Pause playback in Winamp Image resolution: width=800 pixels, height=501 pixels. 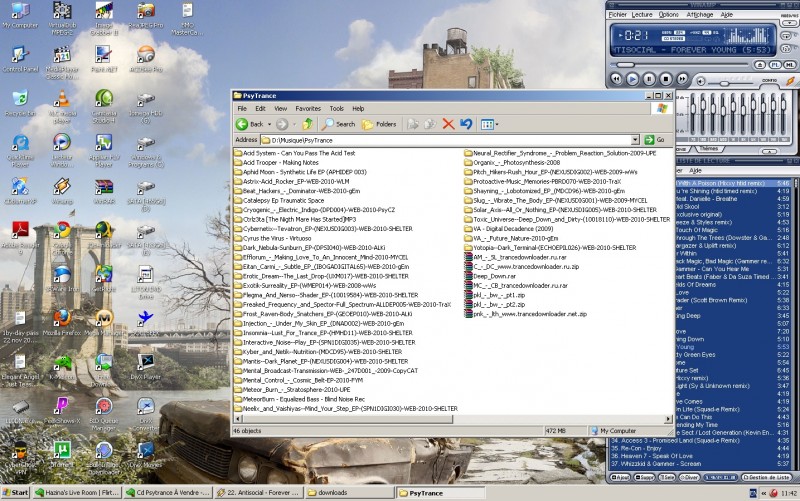649,79
